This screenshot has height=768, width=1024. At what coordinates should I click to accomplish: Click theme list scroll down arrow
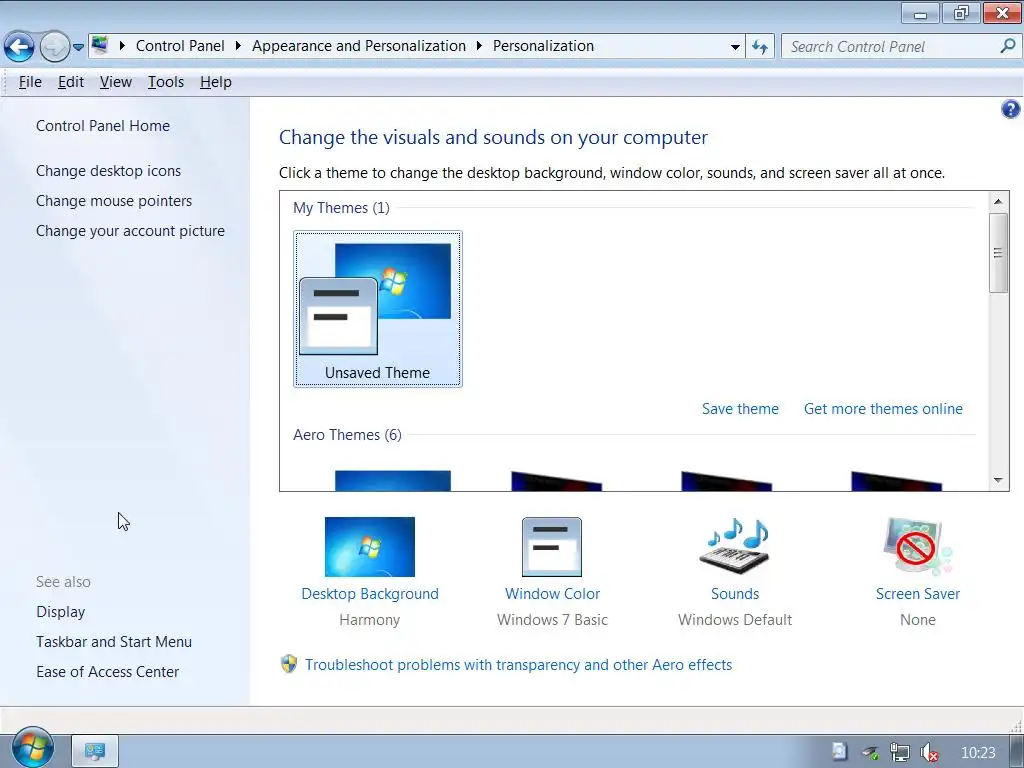(998, 480)
